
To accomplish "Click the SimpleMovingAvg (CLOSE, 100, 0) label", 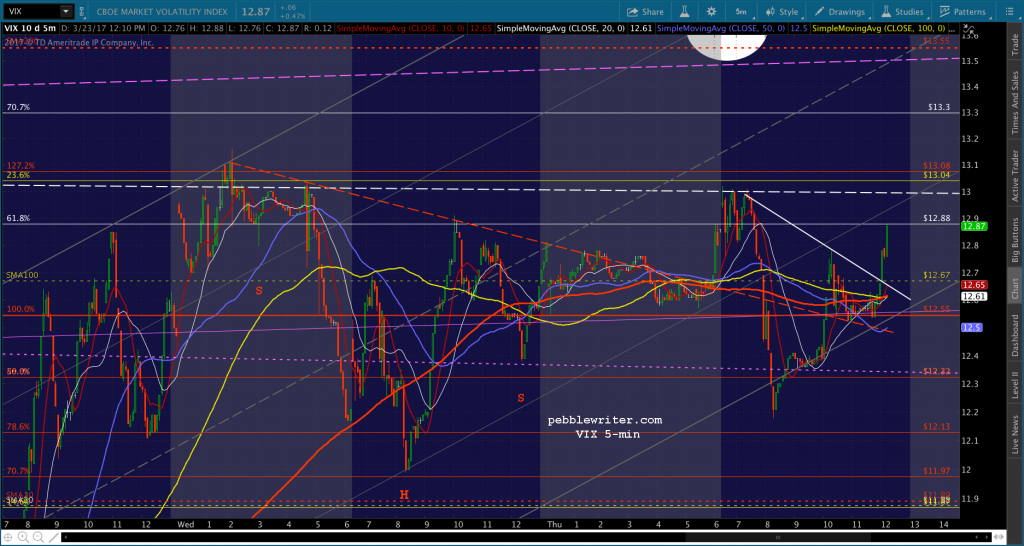I will point(880,28).
